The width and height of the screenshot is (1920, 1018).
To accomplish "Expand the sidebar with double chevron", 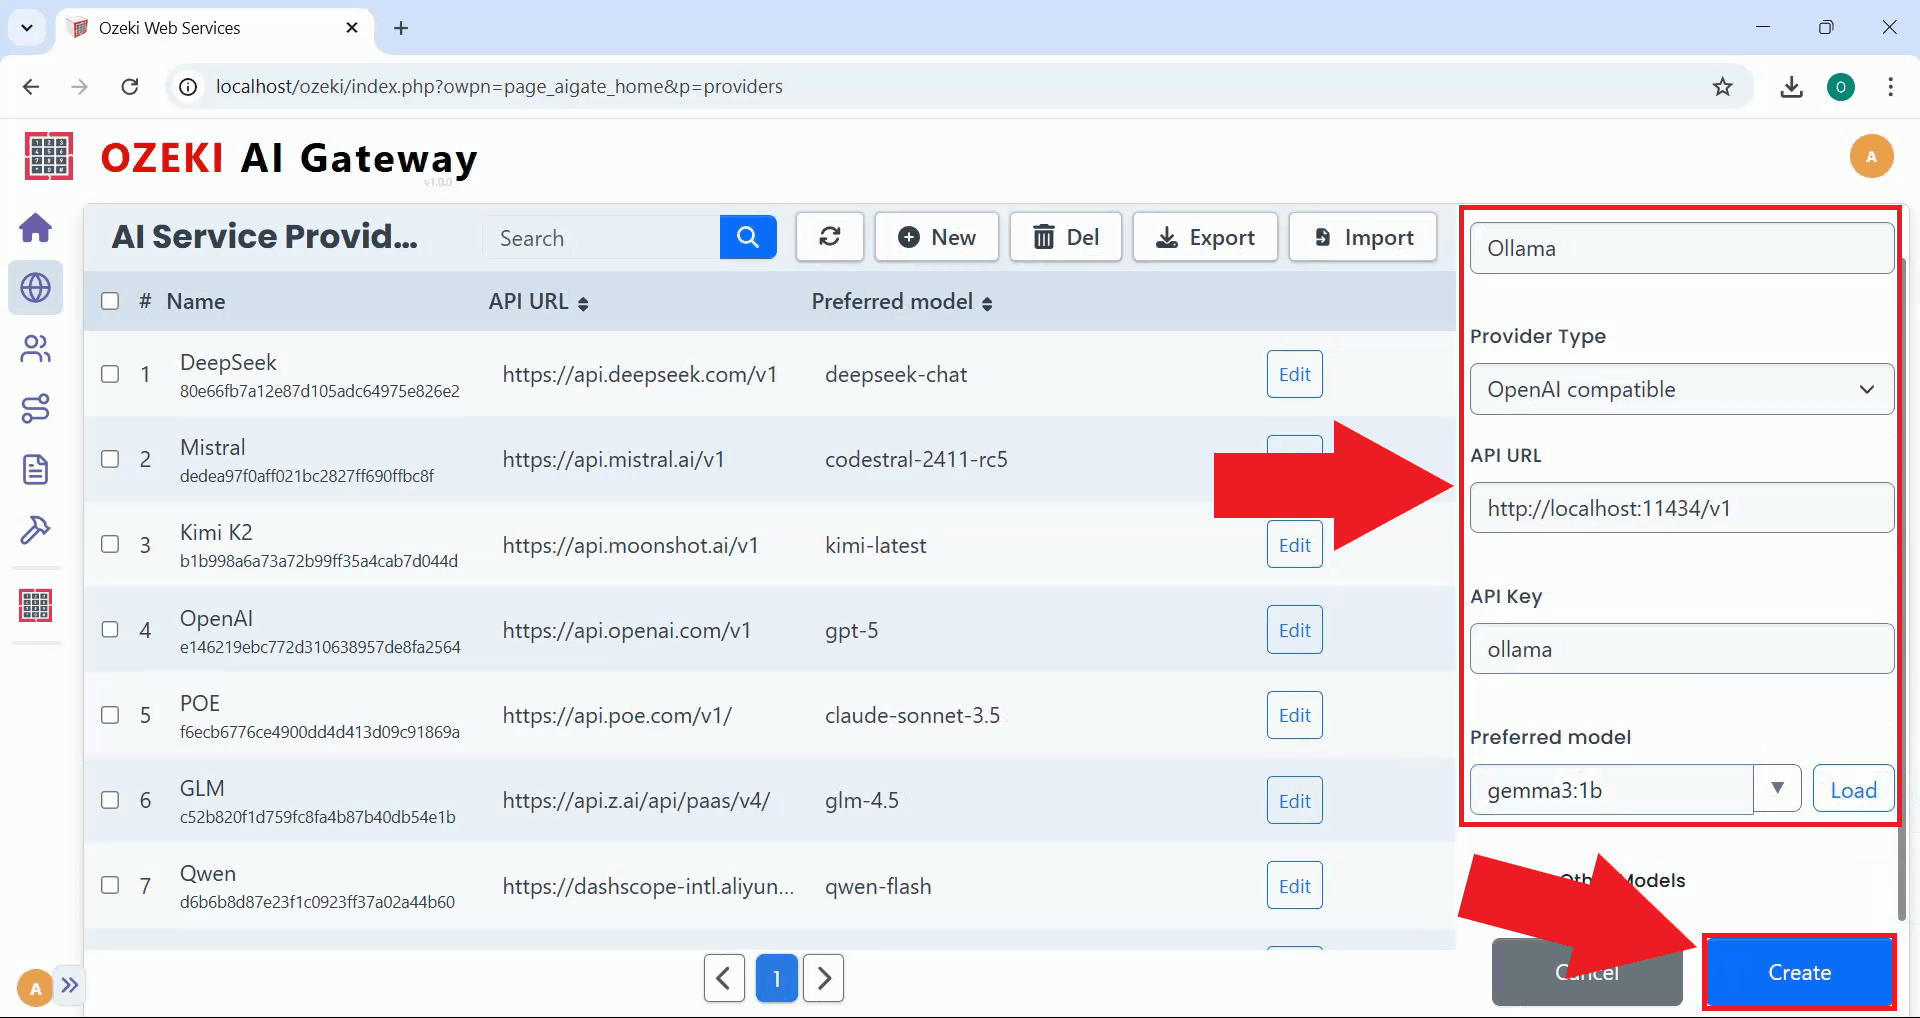I will [69, 985].
